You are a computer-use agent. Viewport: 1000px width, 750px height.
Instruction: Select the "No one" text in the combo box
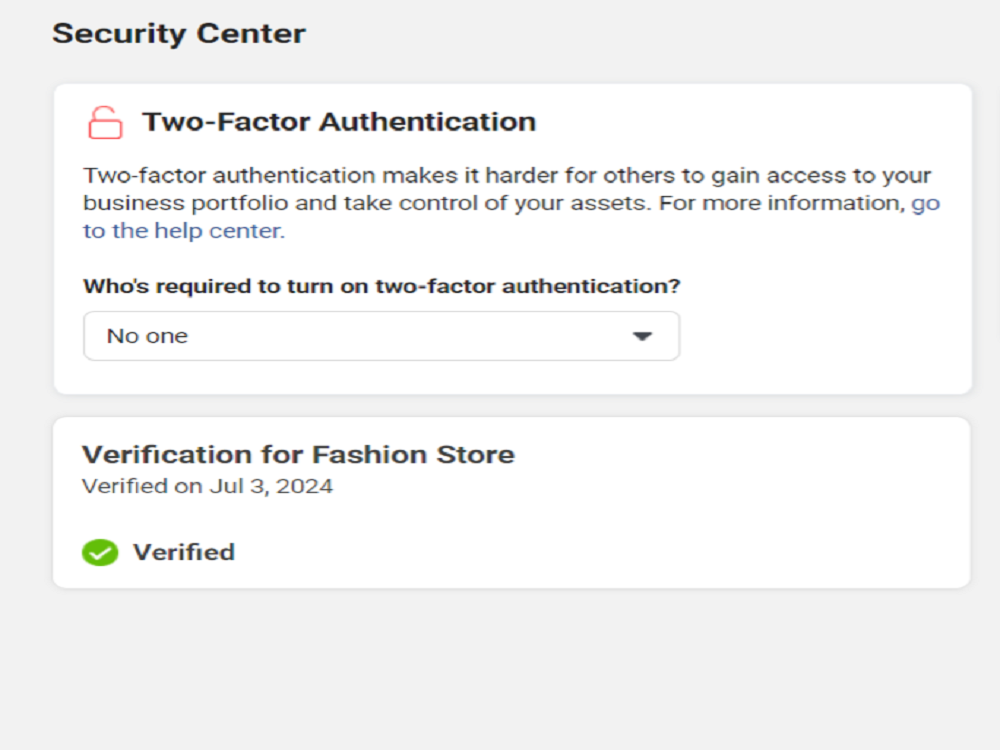(x=147, y=336)
